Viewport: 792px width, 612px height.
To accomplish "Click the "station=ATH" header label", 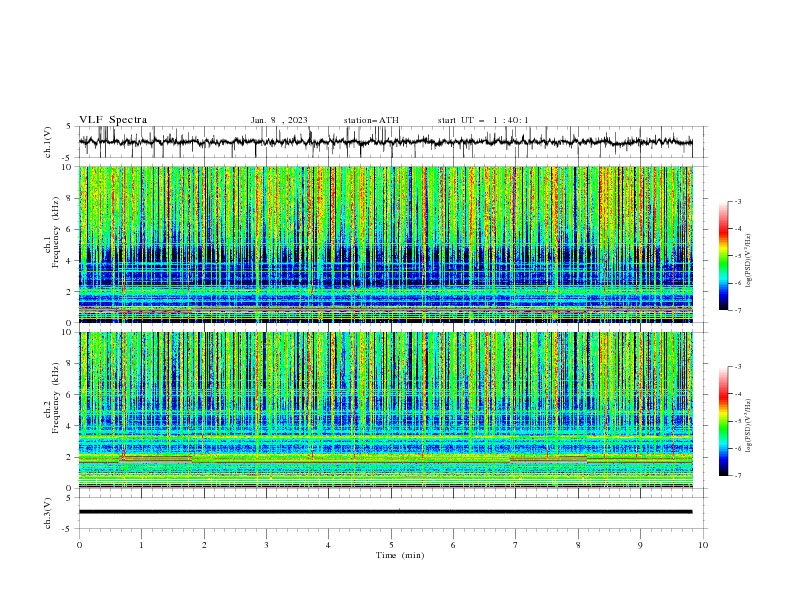I will coord(371,120).
